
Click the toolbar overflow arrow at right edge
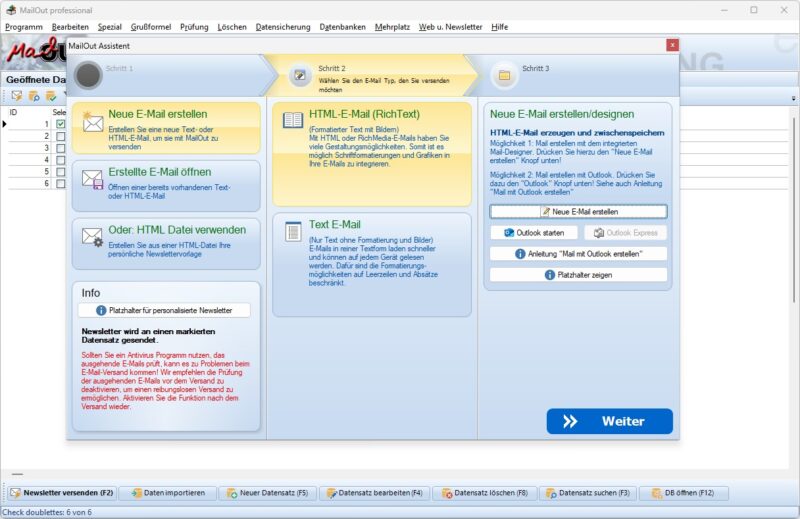click(x=793, y=98)
